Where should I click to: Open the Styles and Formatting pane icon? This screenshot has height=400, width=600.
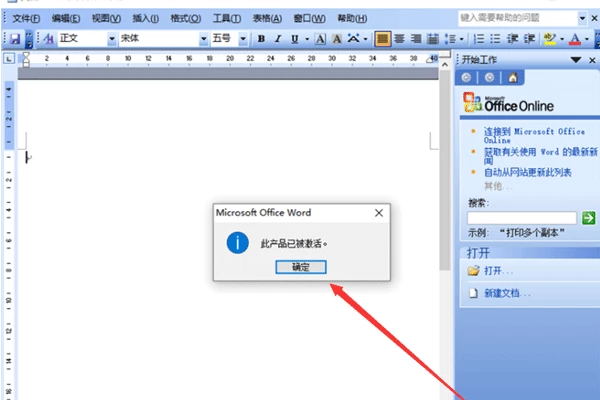[48, 39]
